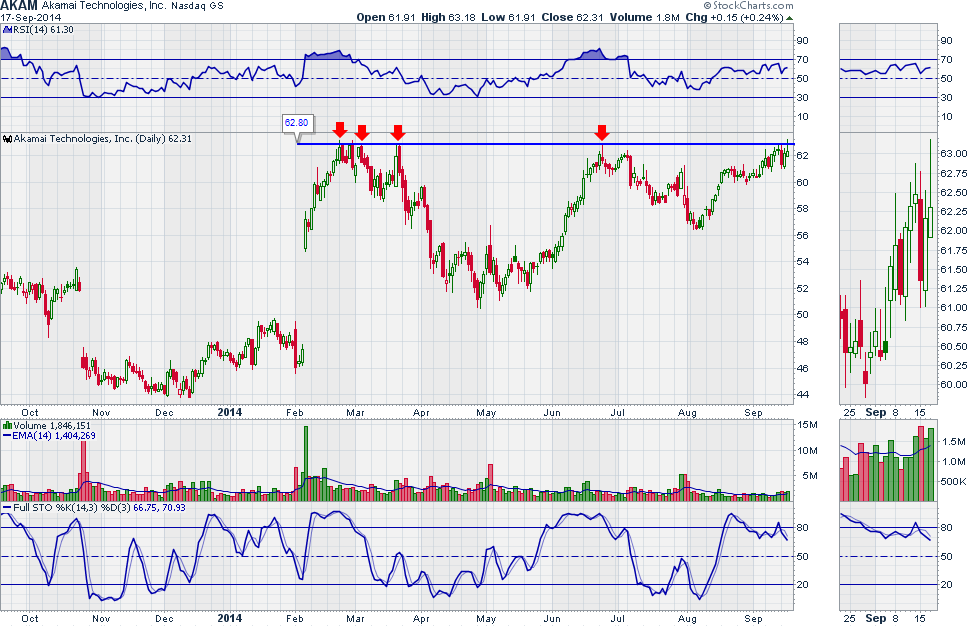Click the Aug label on the bottom stochastic axis
This screenshot has height=626, width=967.
point(687,619)
